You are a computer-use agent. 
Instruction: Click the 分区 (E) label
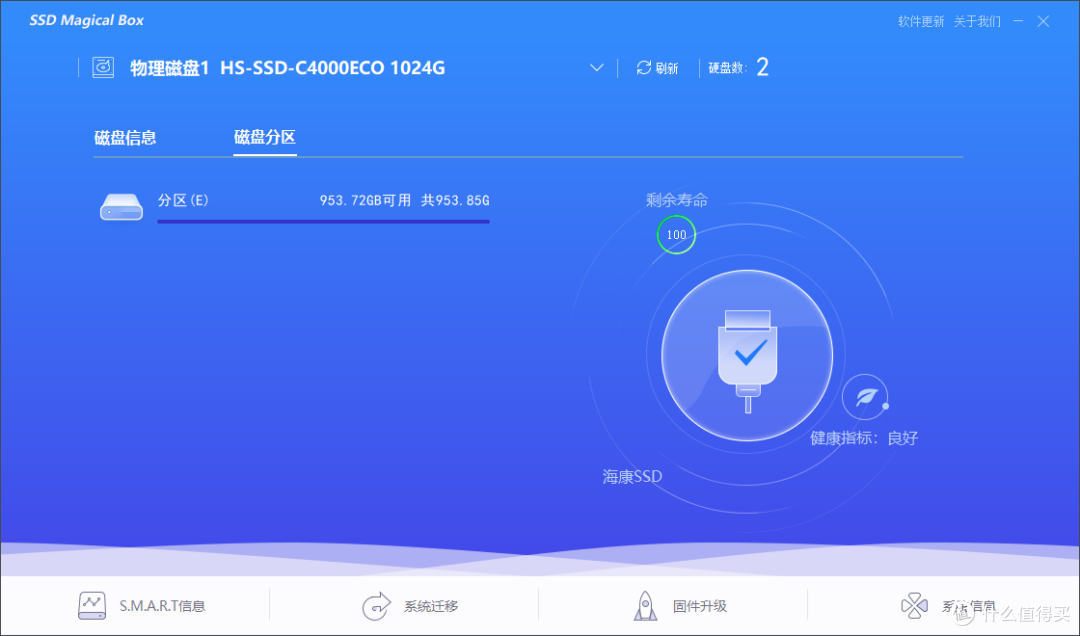(183, 201)
